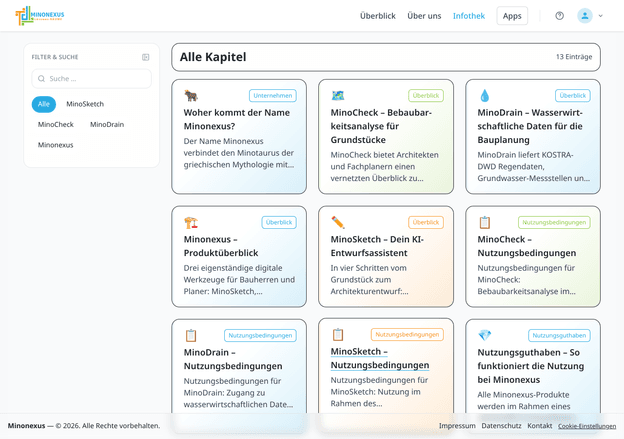Click the Apps button
Screen dimensions: 624x439
pyautogui.click(x=512, y=16)
